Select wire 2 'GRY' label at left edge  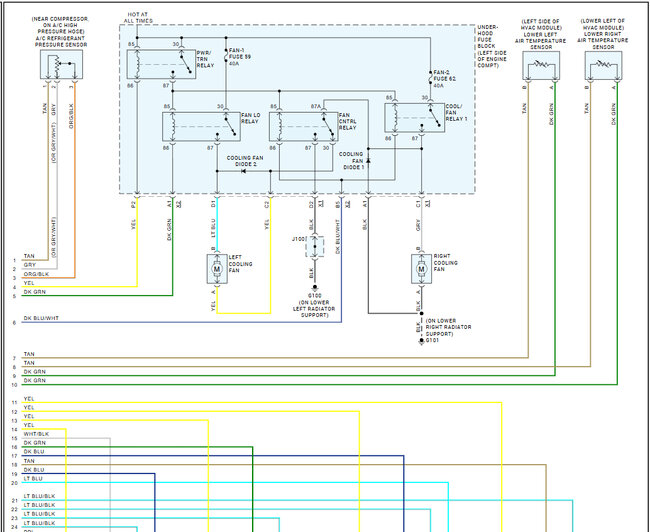click(30, 265)
